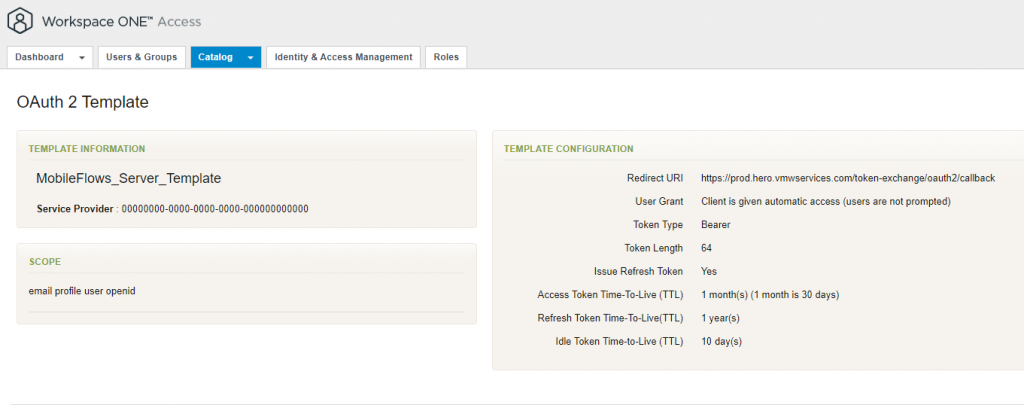Select the Issue Refresh Token value Yes
This screenshot has height=414, width=1024.
click(x=709, y=271)
